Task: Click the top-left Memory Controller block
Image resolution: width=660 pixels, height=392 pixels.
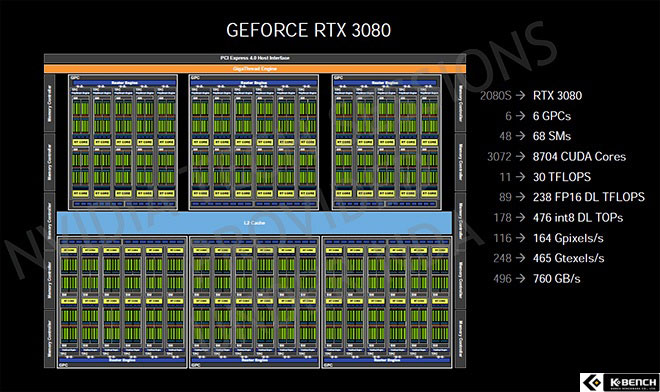Action: (50, 104)
